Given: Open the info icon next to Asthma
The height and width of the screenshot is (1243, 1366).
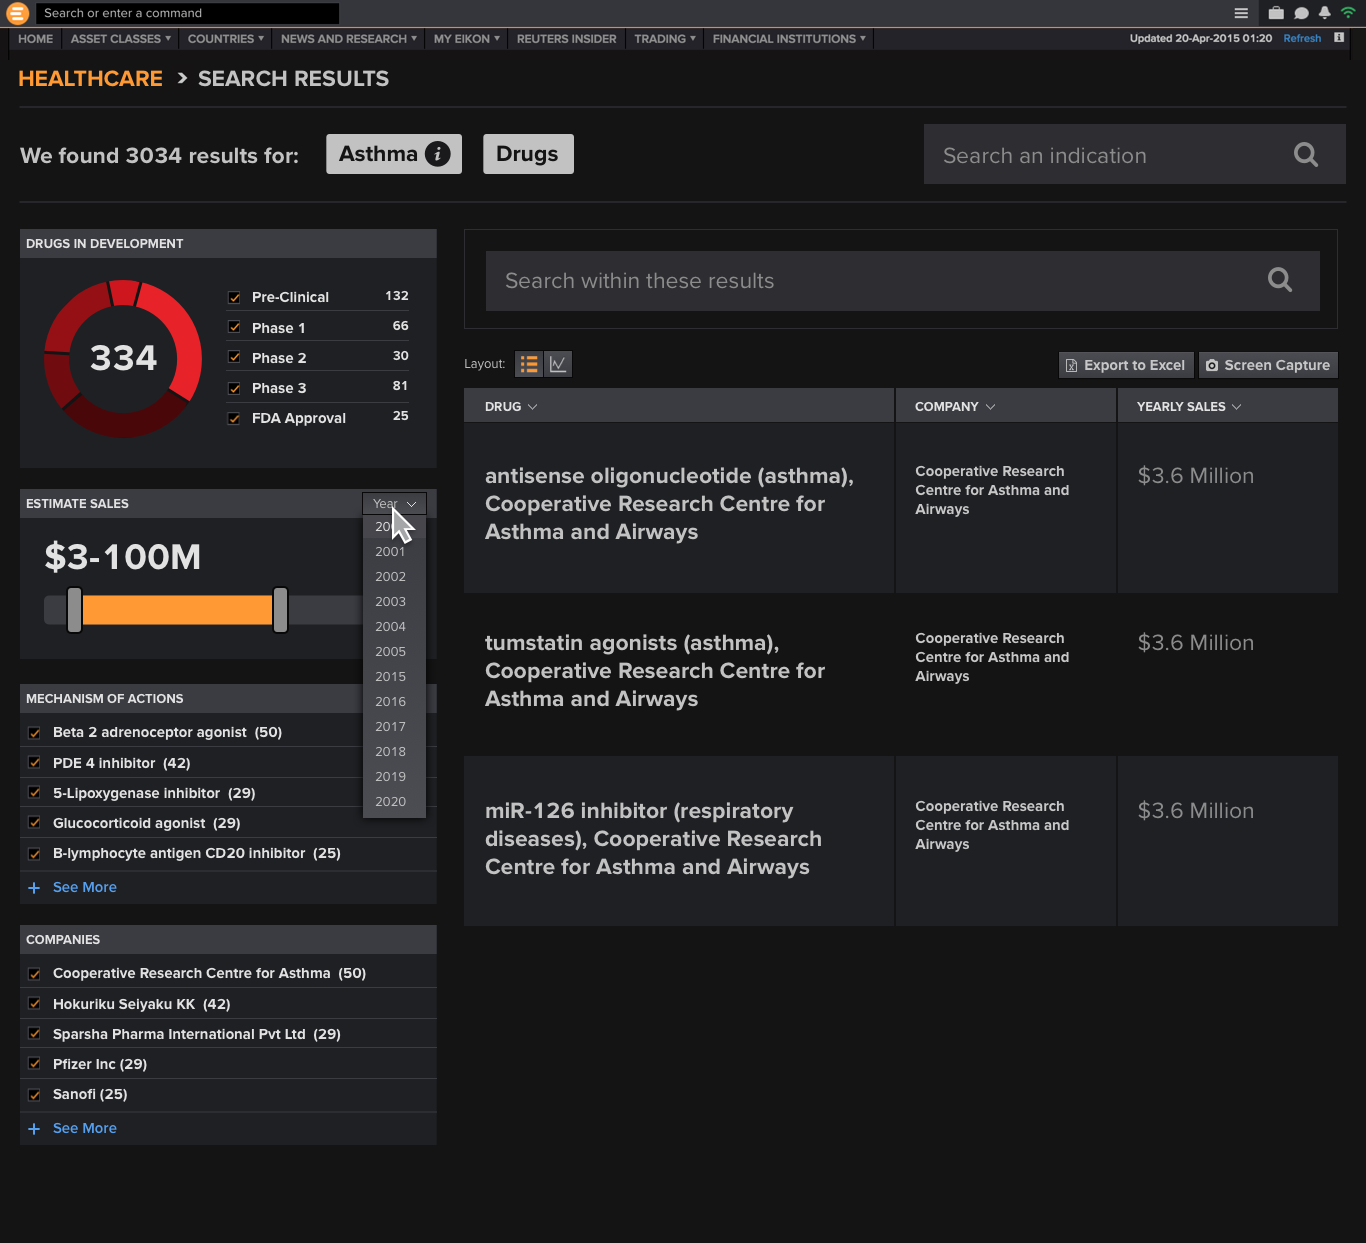Looking at the screenshot, I should [x=437, y=153].
